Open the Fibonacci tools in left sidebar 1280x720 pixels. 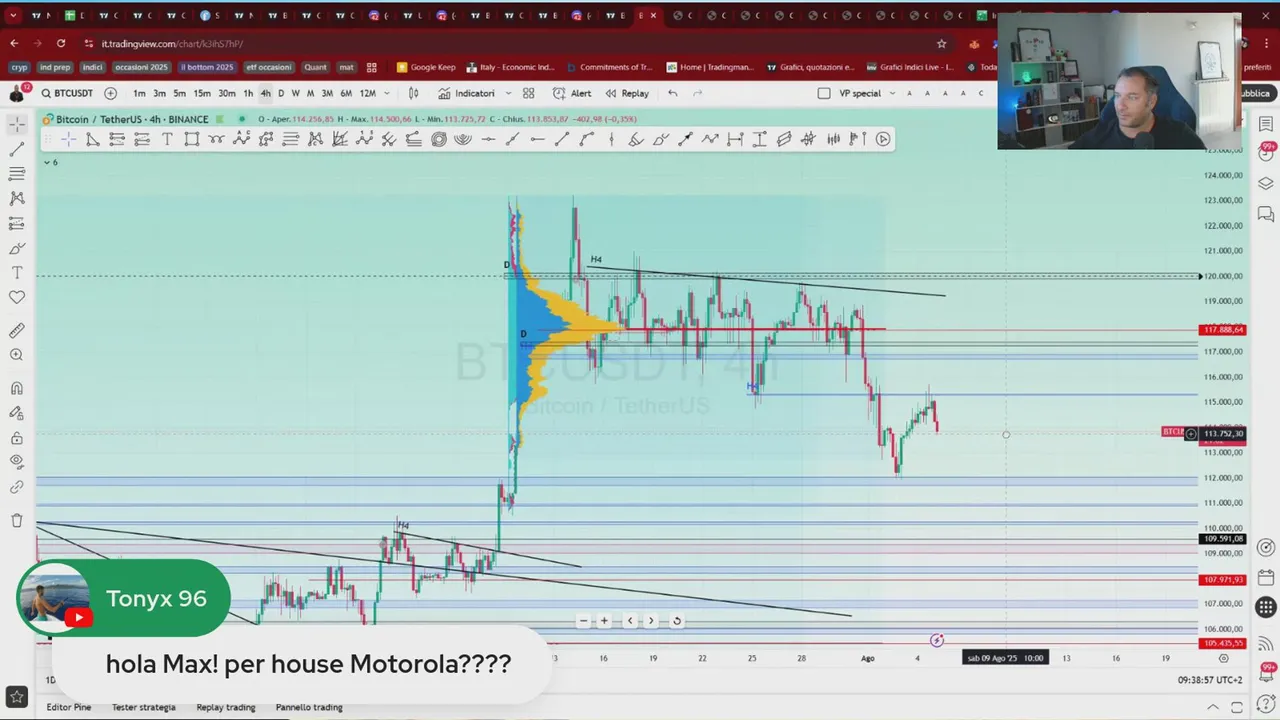(x=17, y=174)
